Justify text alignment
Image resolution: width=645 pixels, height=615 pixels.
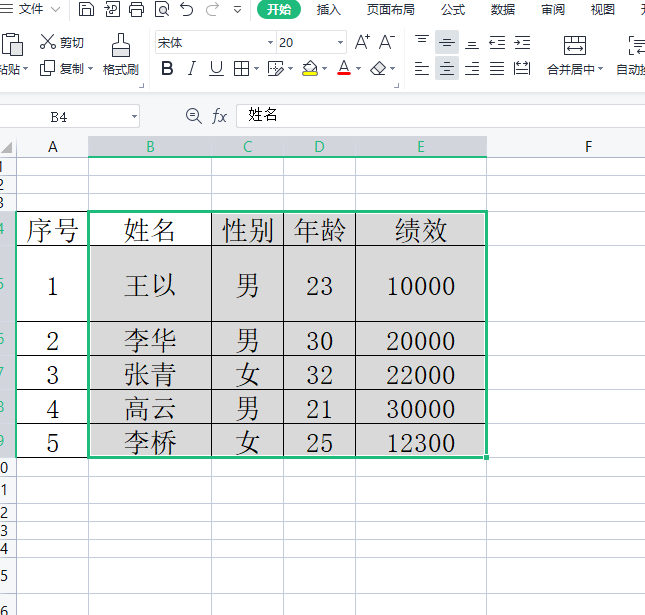(497, 68)
